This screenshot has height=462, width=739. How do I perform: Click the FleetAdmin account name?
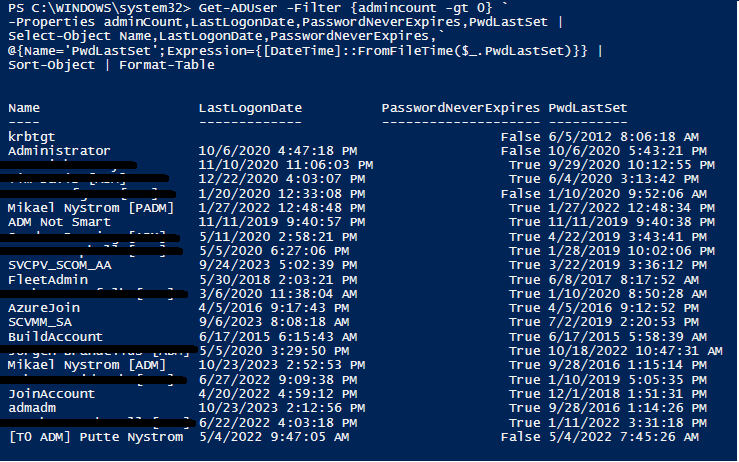click(x=48, y=280)
